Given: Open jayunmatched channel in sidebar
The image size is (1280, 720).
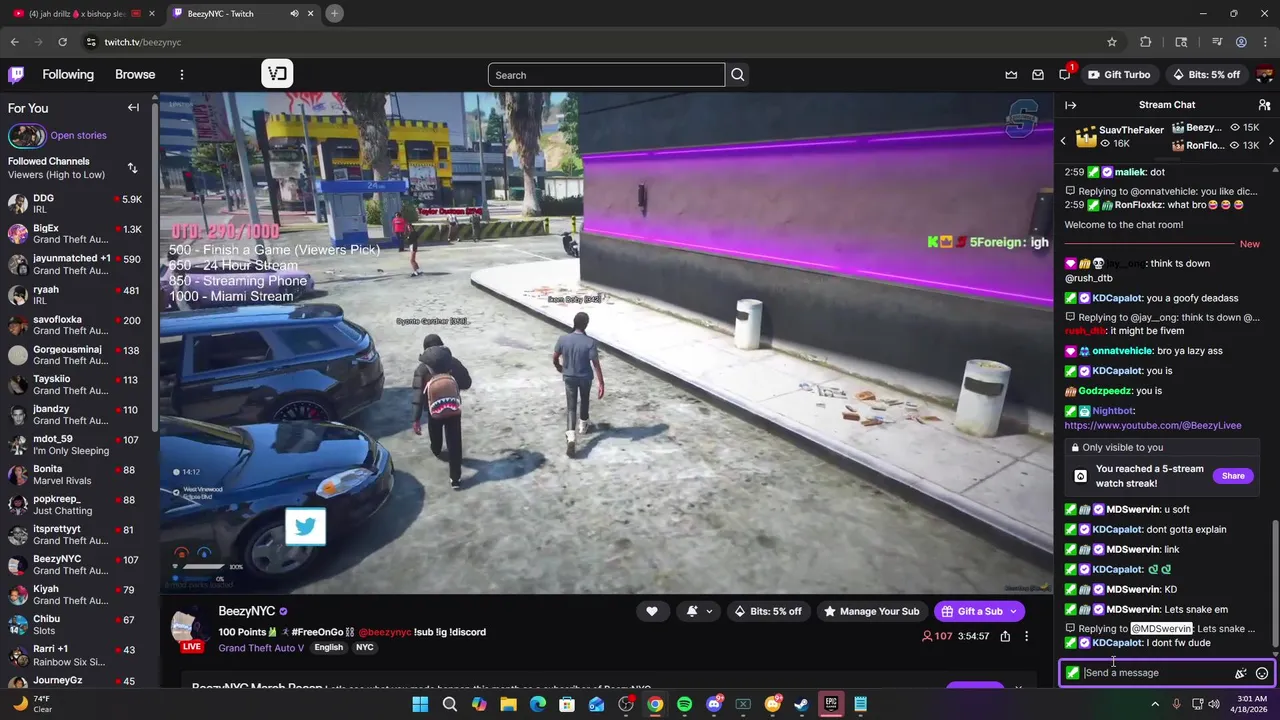Looking at the screenshot, I should [78, 265].
